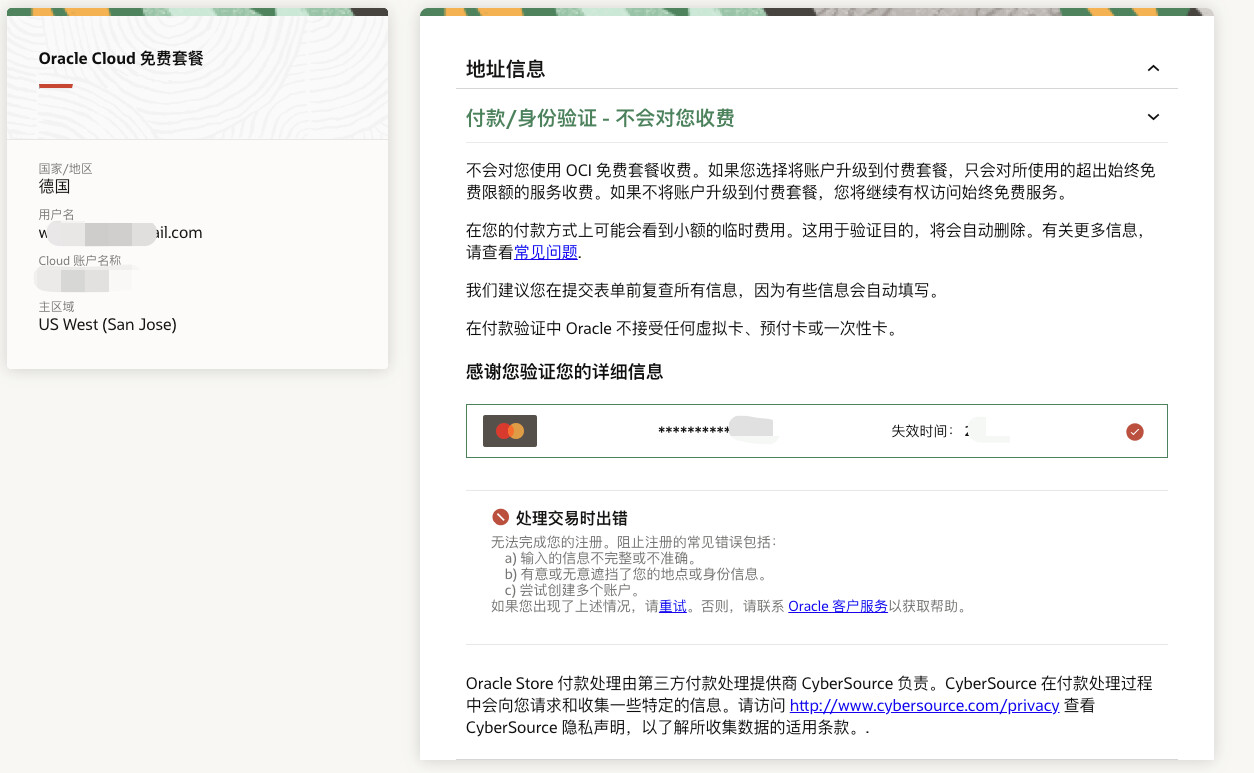The width and height of the screenshot is (1254, 773).
Task: Click the sentence about 虚拟卡、预付卡或一次性卡
Action: point(682,328)
